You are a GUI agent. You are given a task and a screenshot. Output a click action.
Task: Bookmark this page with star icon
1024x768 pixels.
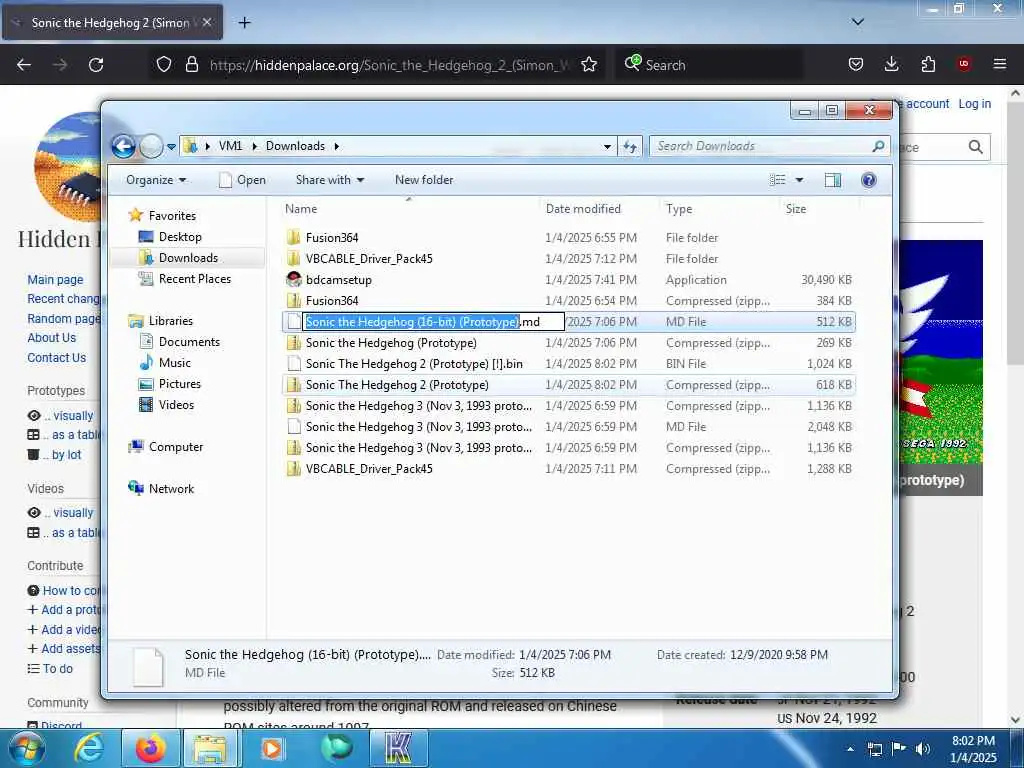(589, 64)
